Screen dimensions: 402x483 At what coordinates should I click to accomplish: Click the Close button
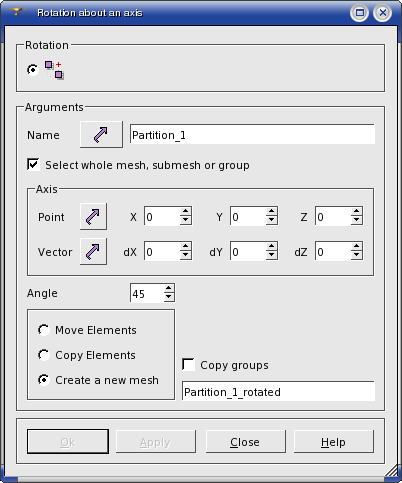point(245,442)
